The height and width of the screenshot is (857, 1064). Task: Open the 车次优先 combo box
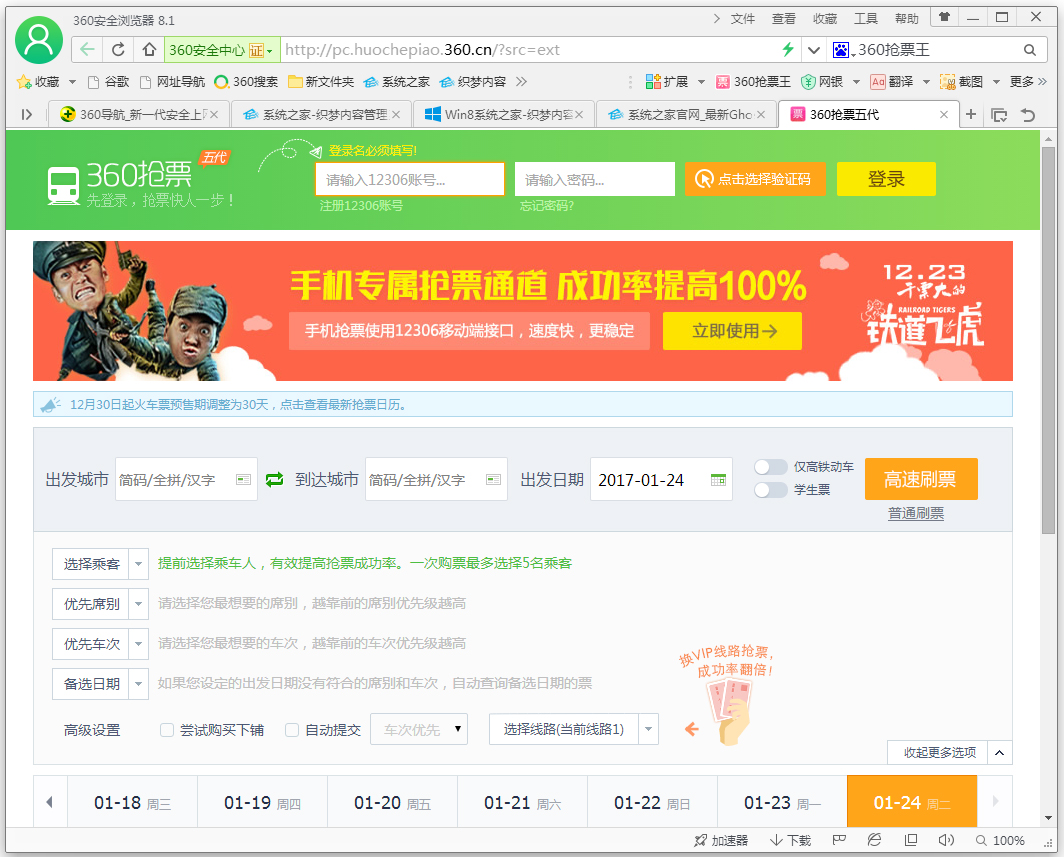tap(419, 729)
